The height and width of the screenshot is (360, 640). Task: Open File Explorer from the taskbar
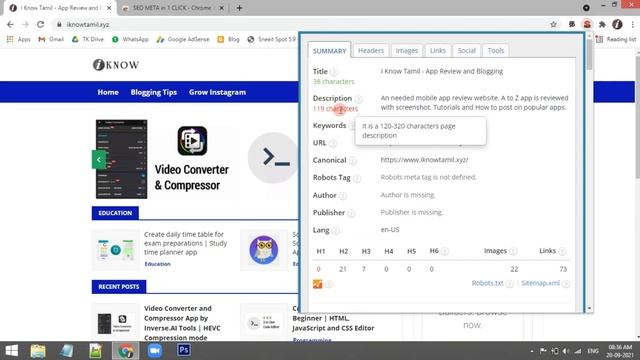38,351
